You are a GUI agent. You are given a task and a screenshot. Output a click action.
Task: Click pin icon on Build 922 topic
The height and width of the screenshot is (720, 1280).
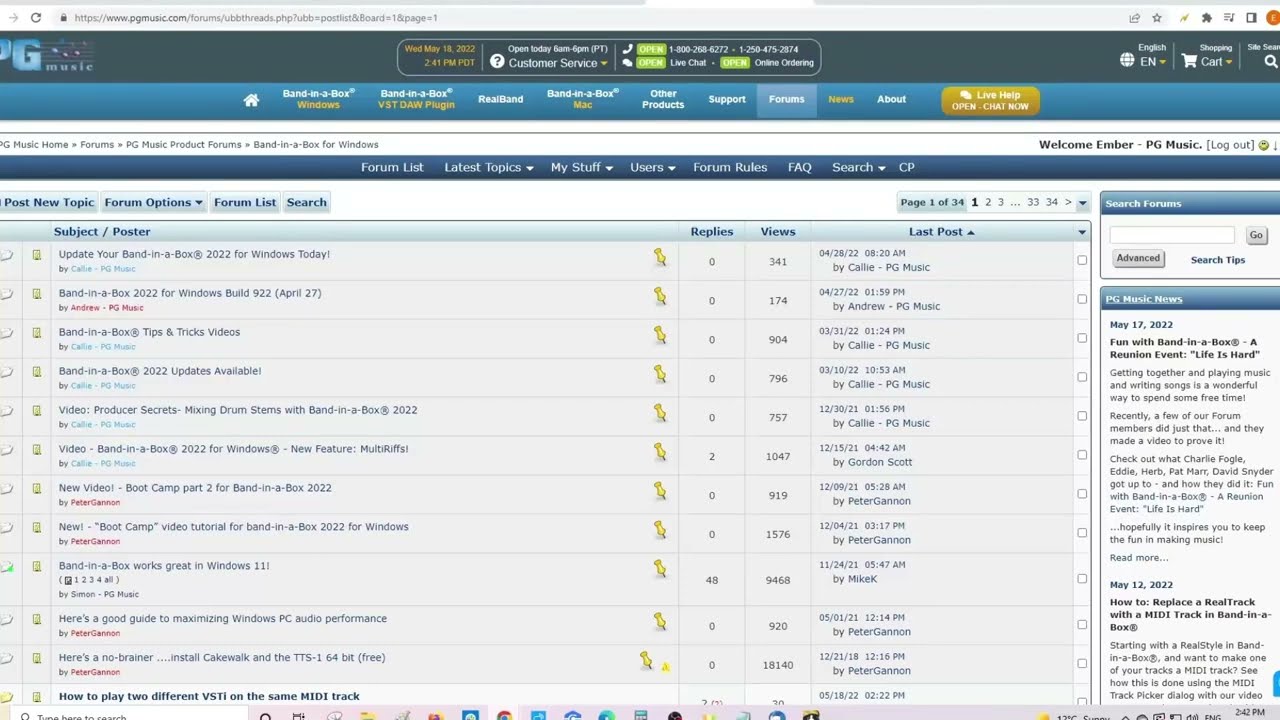[660, 296]
